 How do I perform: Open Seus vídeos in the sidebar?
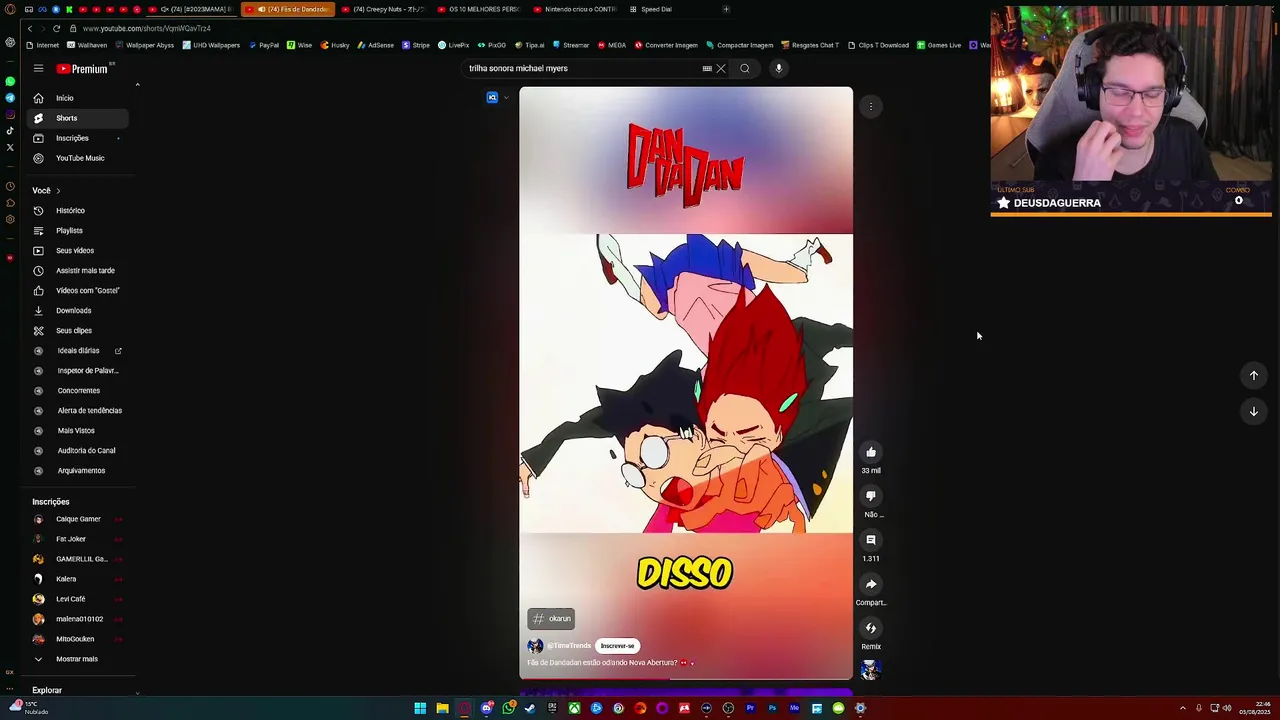pyautogui.click(x=78, y=251)
